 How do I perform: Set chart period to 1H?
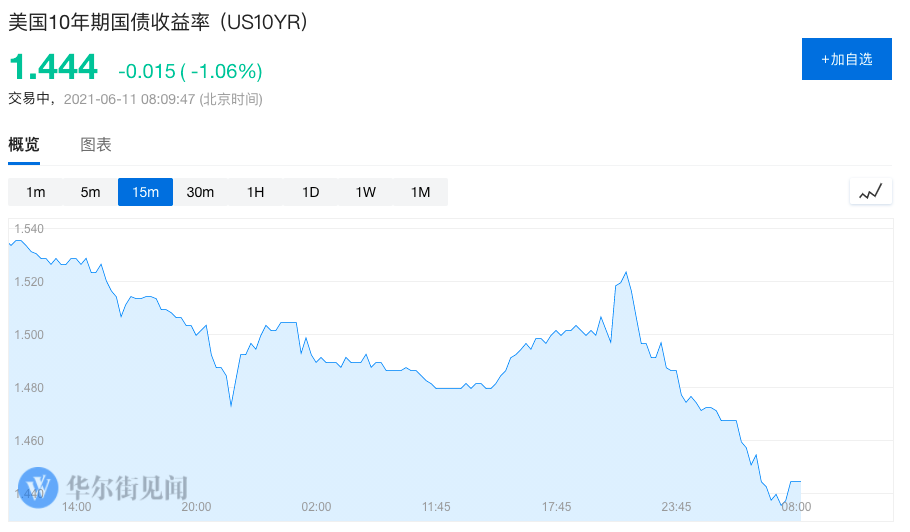point(255,192)
